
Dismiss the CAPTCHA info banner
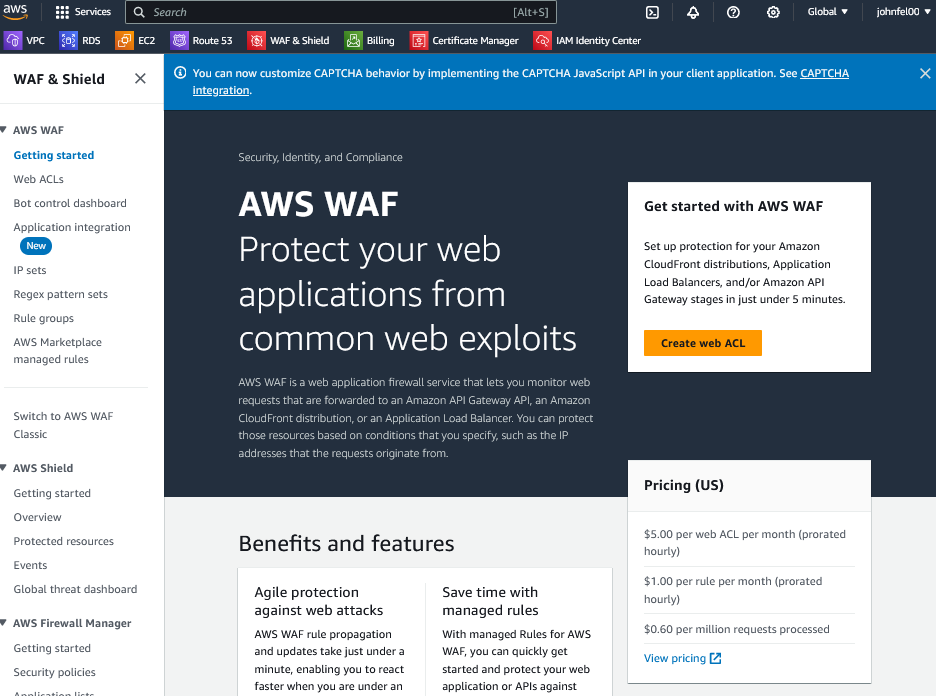[x=924, y=74]
